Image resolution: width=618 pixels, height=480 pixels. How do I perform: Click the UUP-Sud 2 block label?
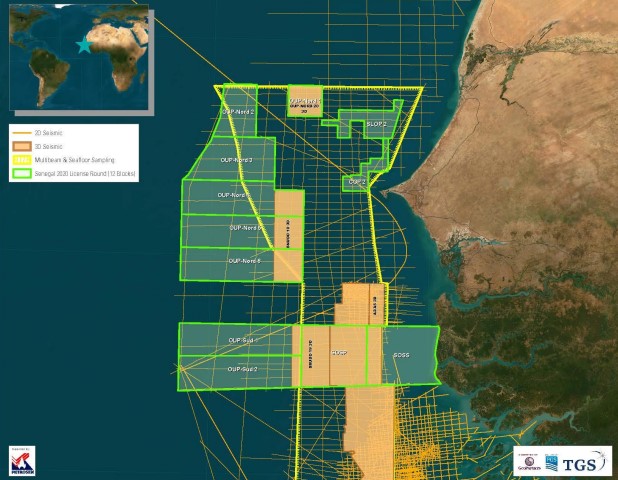(243, 369)
